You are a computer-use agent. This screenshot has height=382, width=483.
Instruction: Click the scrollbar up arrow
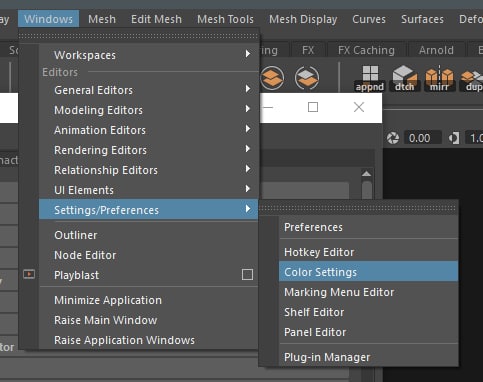(366, 174)
